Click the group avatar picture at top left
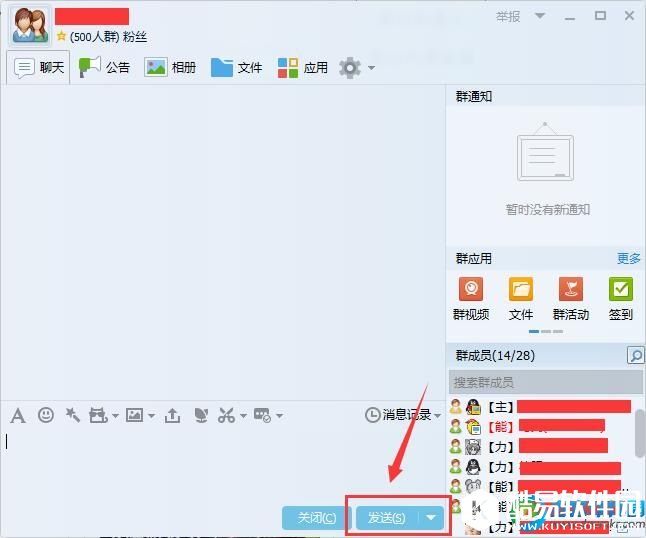This screenshot has width=646, height=538. (x=30, y=26)
